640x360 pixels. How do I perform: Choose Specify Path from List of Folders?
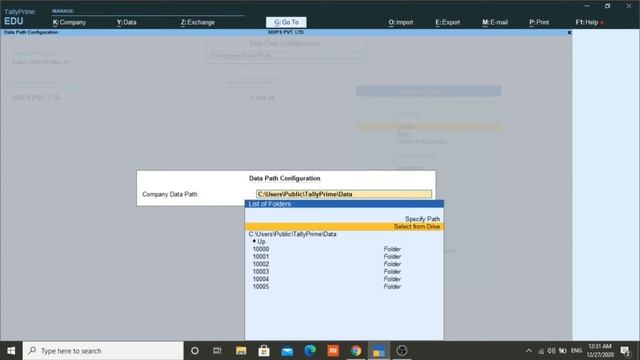tap(422, 219)
